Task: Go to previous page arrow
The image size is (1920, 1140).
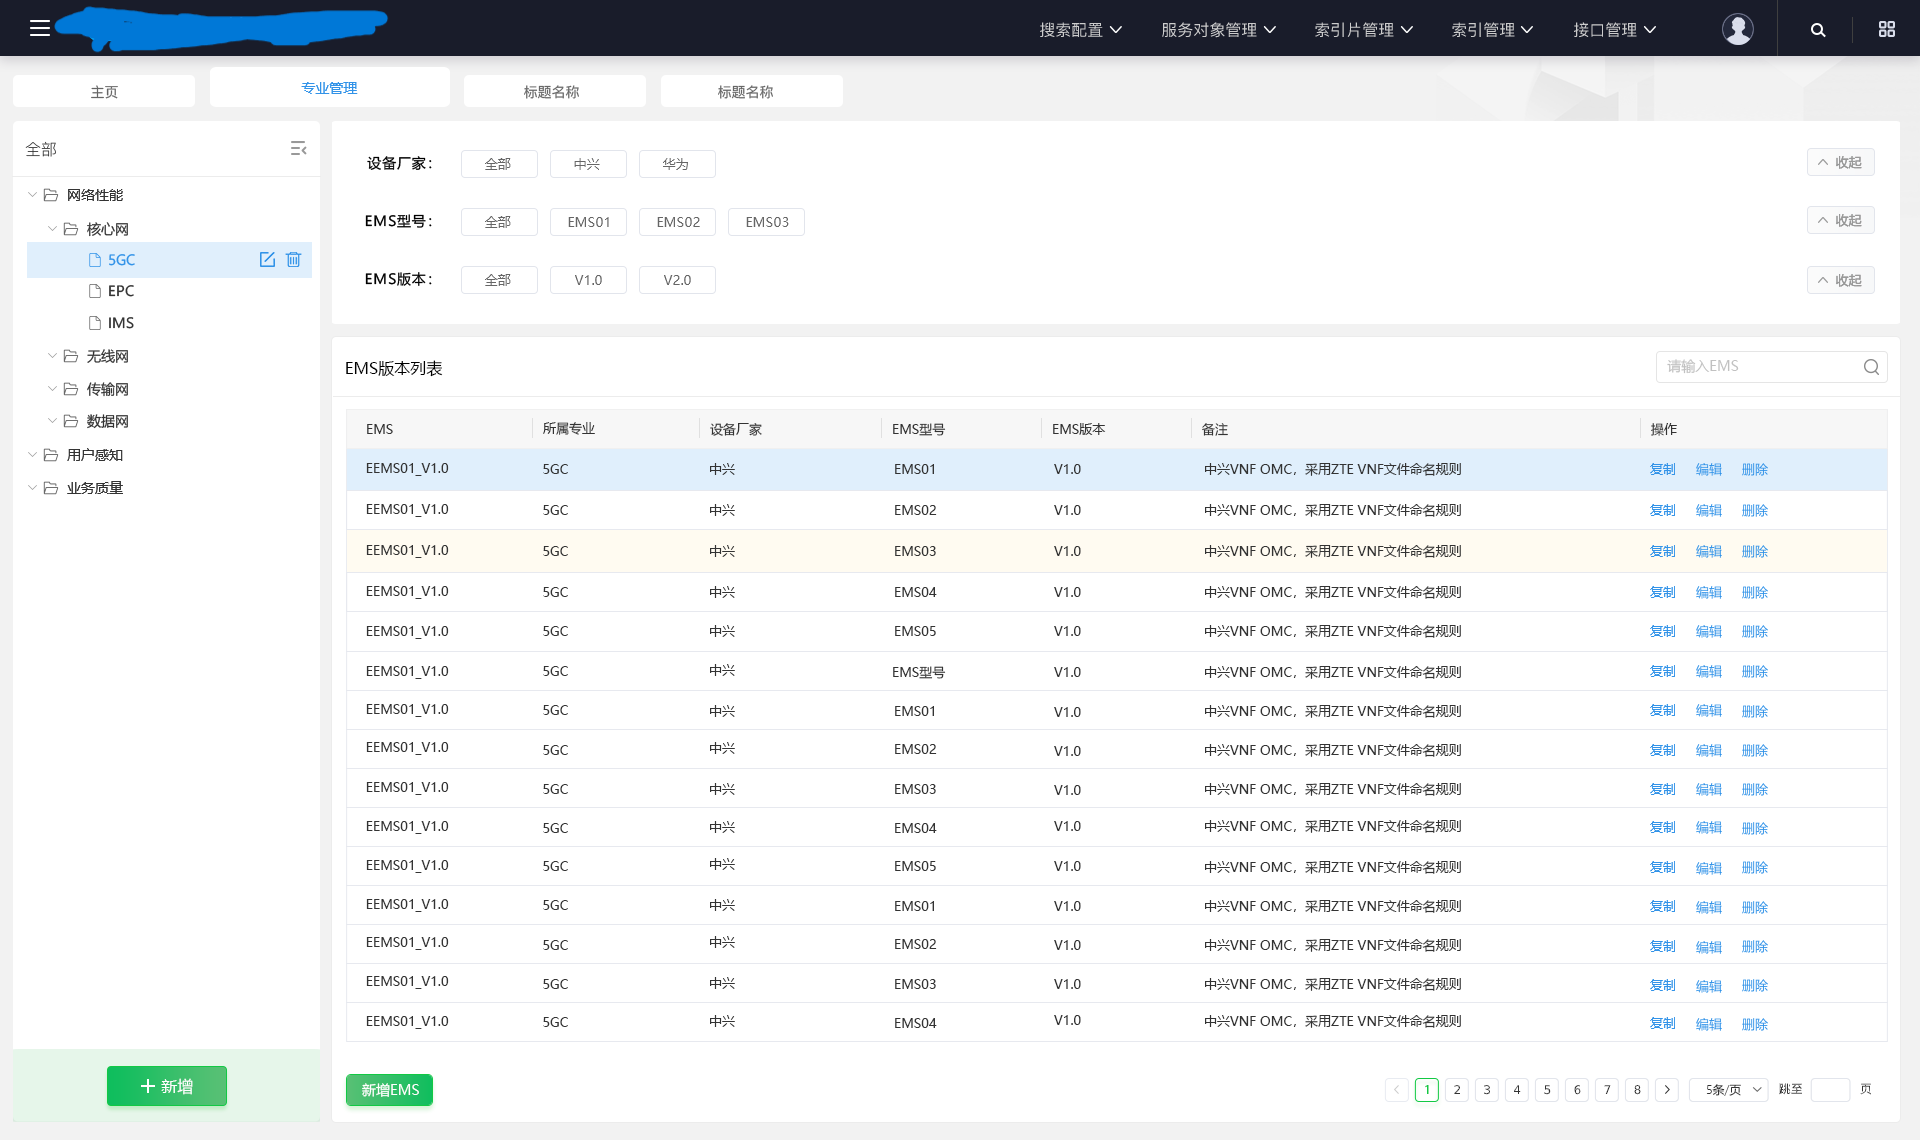Action: point(1397,1090)
